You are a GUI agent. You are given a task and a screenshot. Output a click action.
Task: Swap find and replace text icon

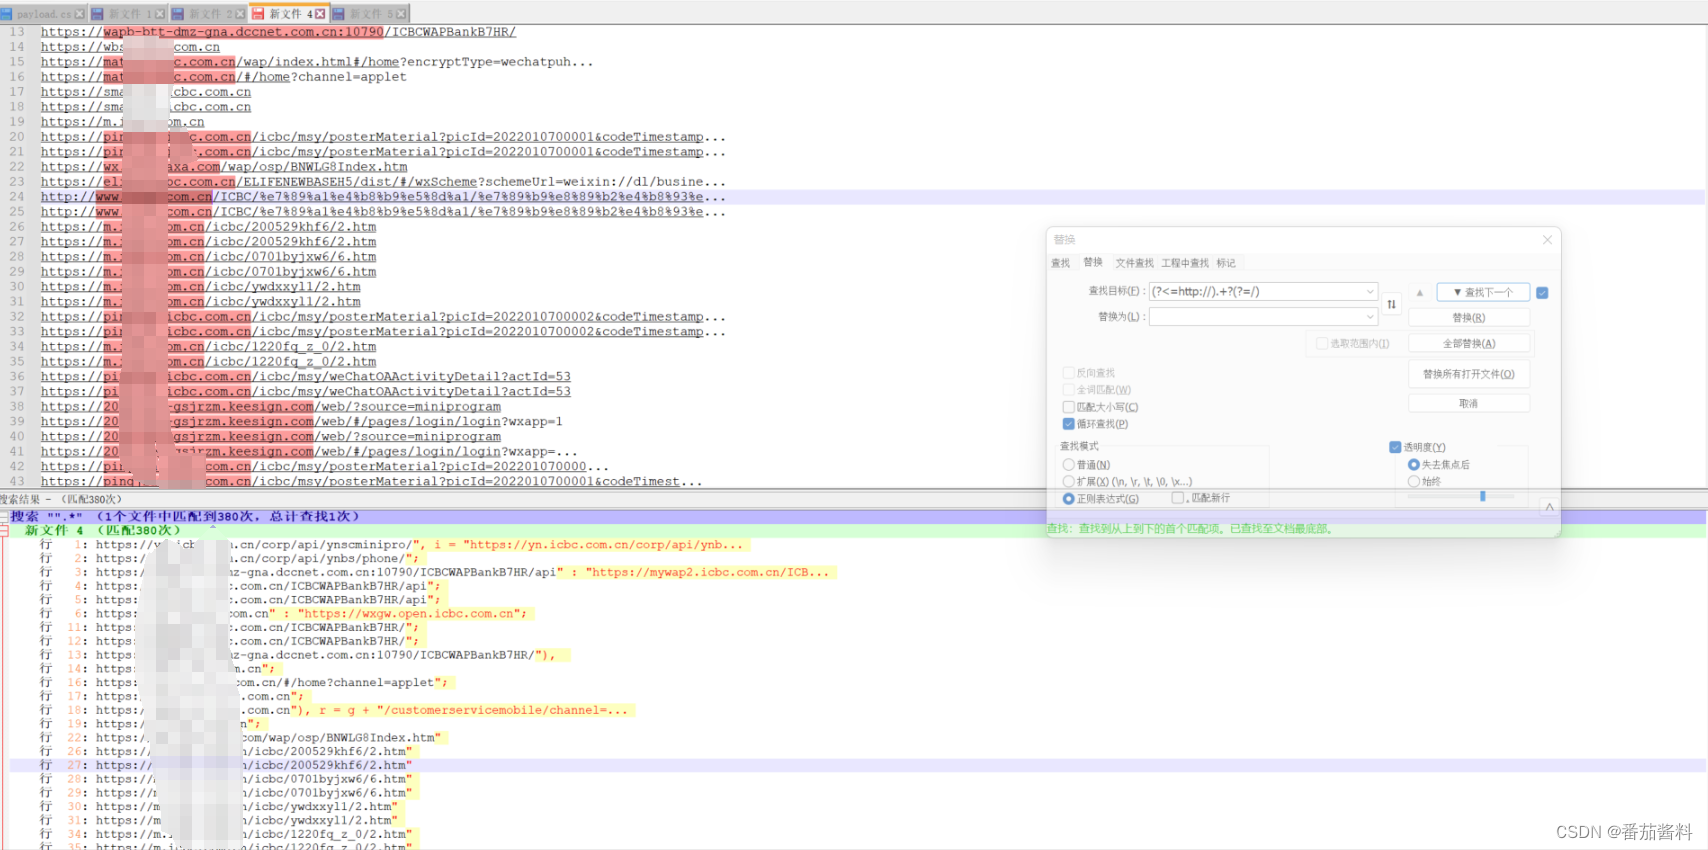coord(1391,304)
